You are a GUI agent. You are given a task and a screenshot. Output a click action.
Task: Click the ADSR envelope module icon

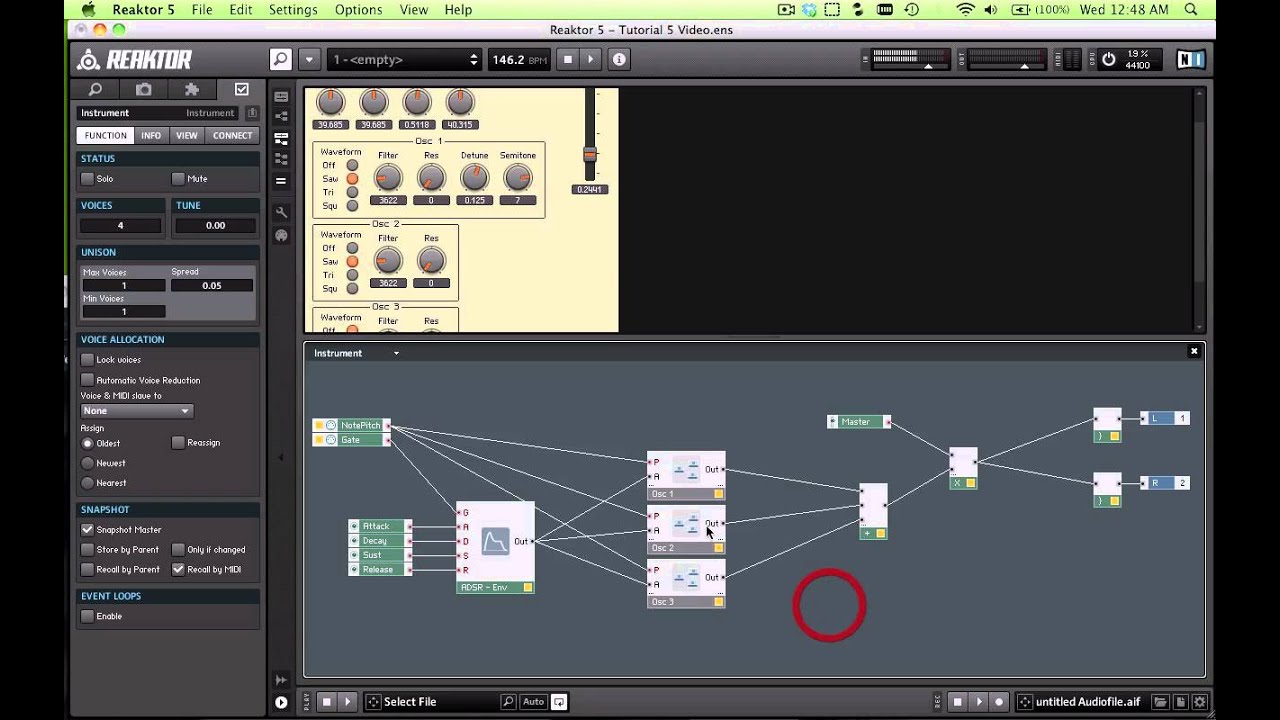click(x=495, y=541)
